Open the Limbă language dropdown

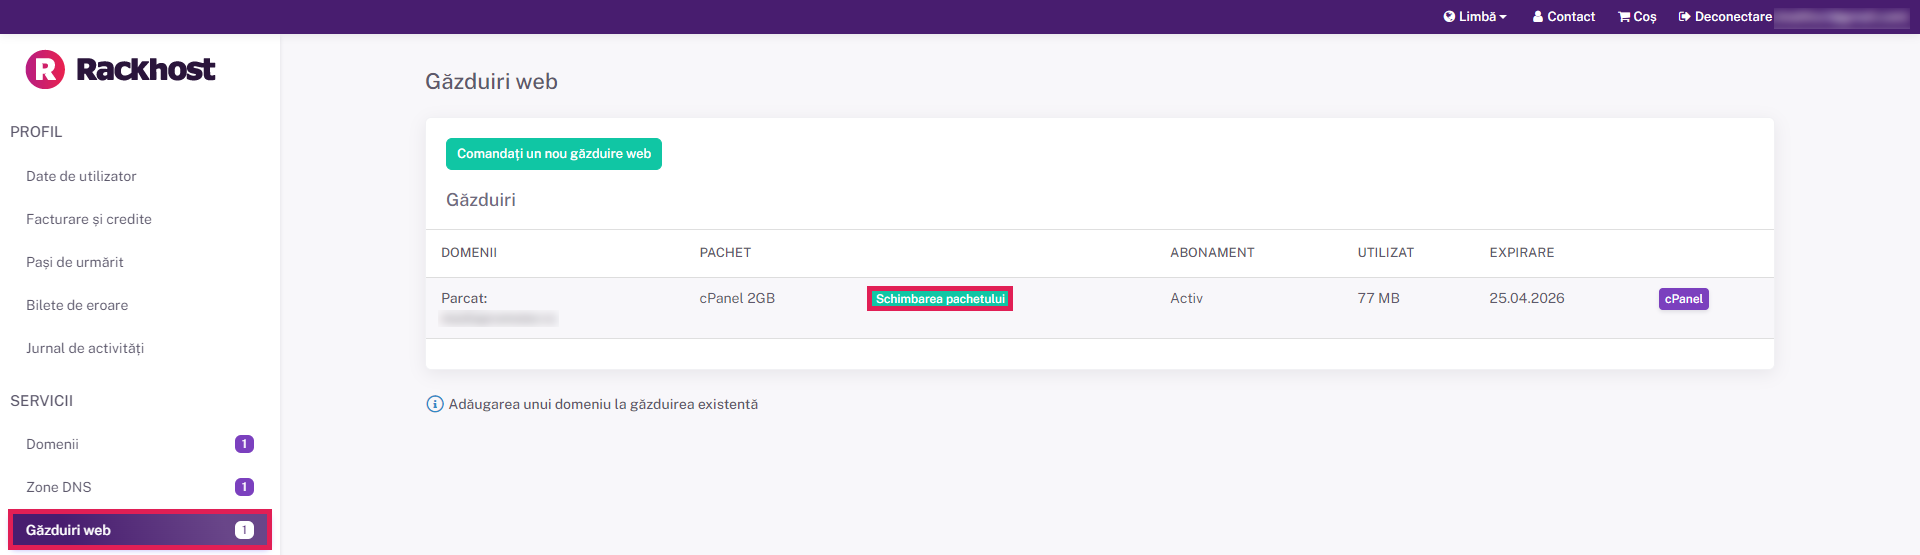[x=1475, y=16]
